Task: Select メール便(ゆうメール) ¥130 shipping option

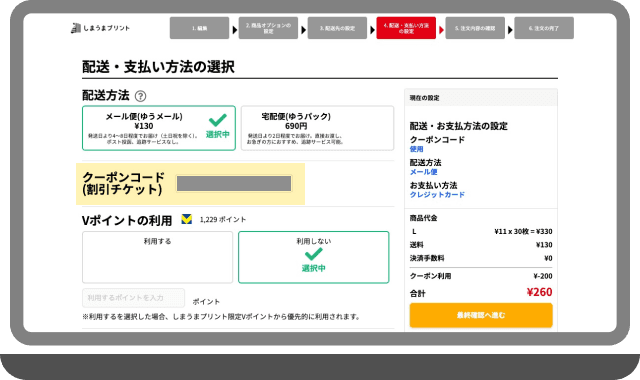Action: coord(159,128)
